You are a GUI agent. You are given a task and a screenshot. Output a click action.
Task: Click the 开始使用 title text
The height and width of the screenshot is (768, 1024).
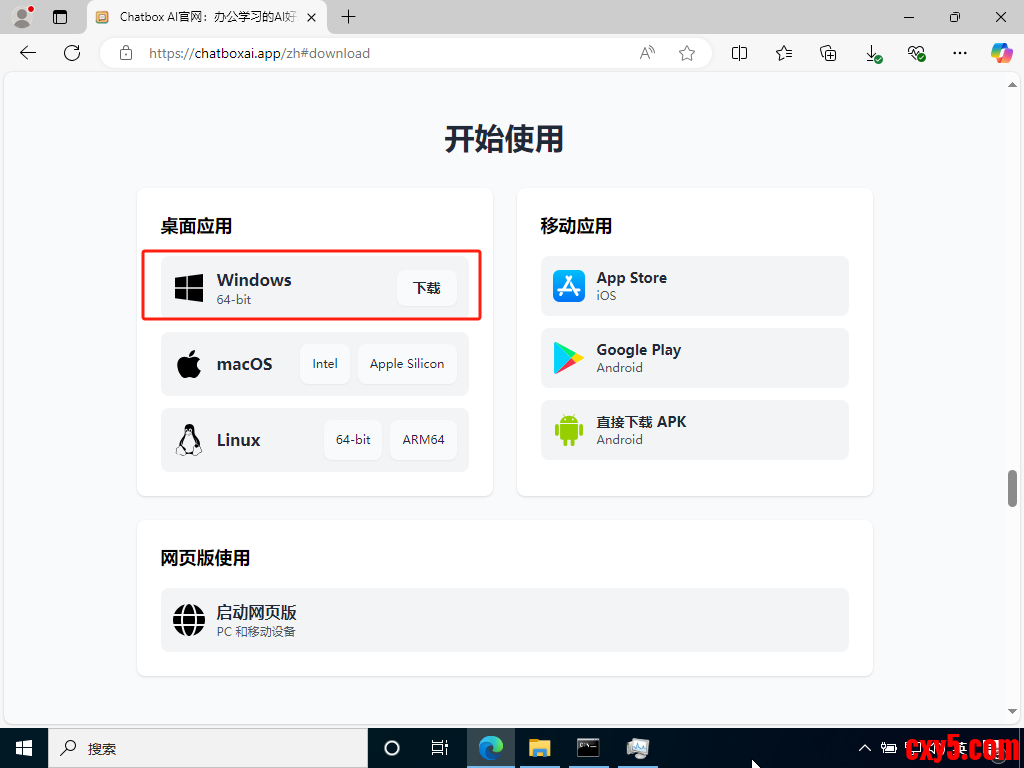click(x=504, y=139)
